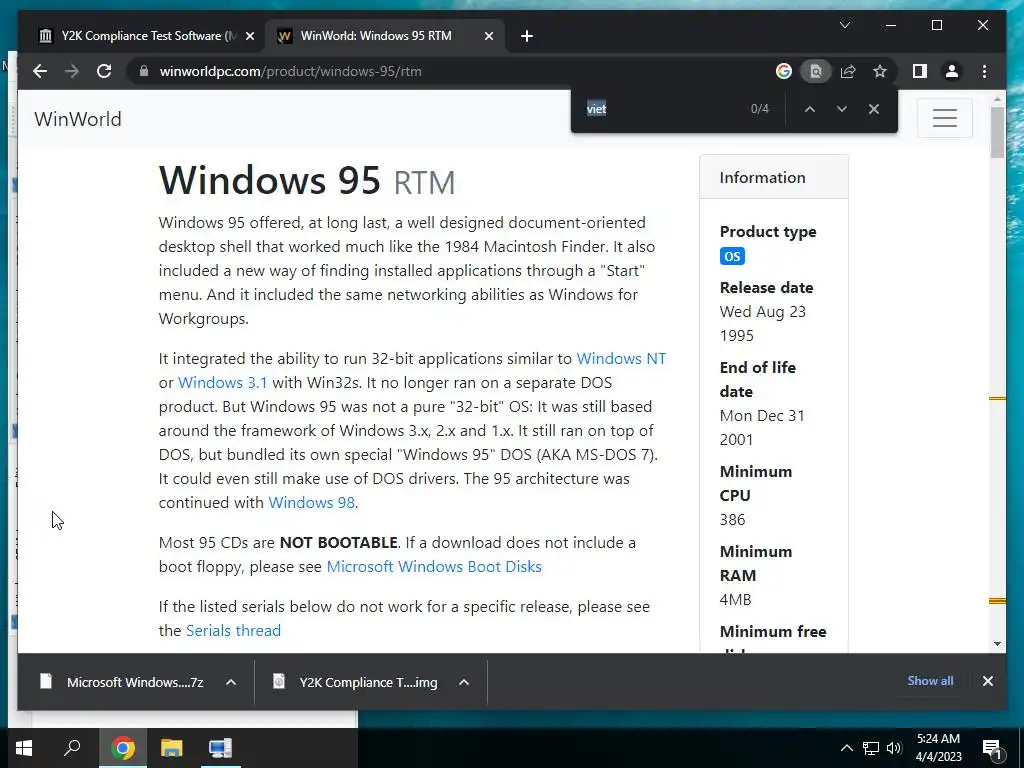The image size is (1024, 768).
Task: Click the Chrome taskbar icon
Action: click(x=123, y=748)
